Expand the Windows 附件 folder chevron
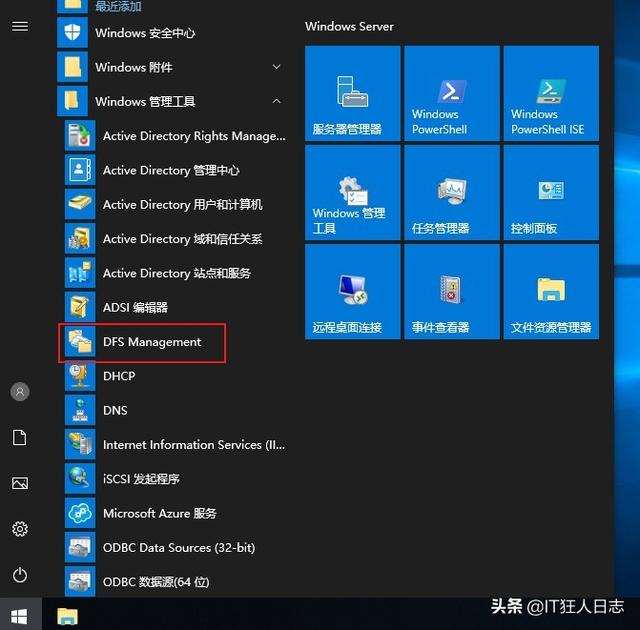The height and width of the screenshot is (630, 640). 276,67
